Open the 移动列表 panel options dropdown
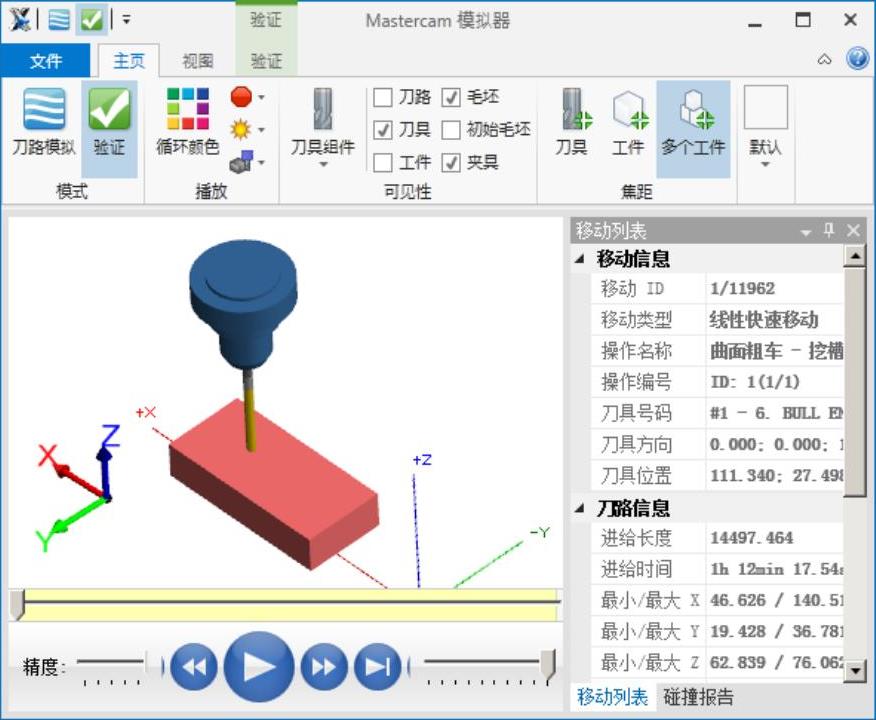This screenshot has height=720, width=876. pyautogui.click(x=806, y=232)
